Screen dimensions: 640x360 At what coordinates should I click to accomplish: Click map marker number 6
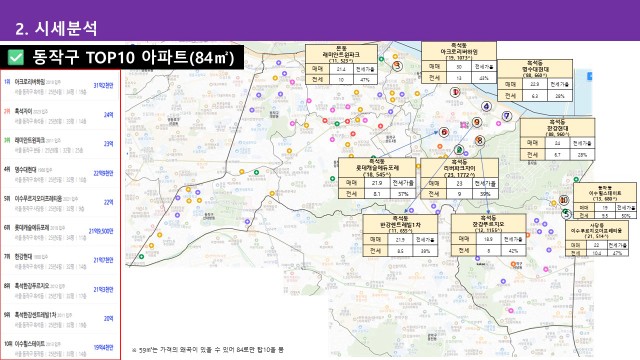pos(444,132)
